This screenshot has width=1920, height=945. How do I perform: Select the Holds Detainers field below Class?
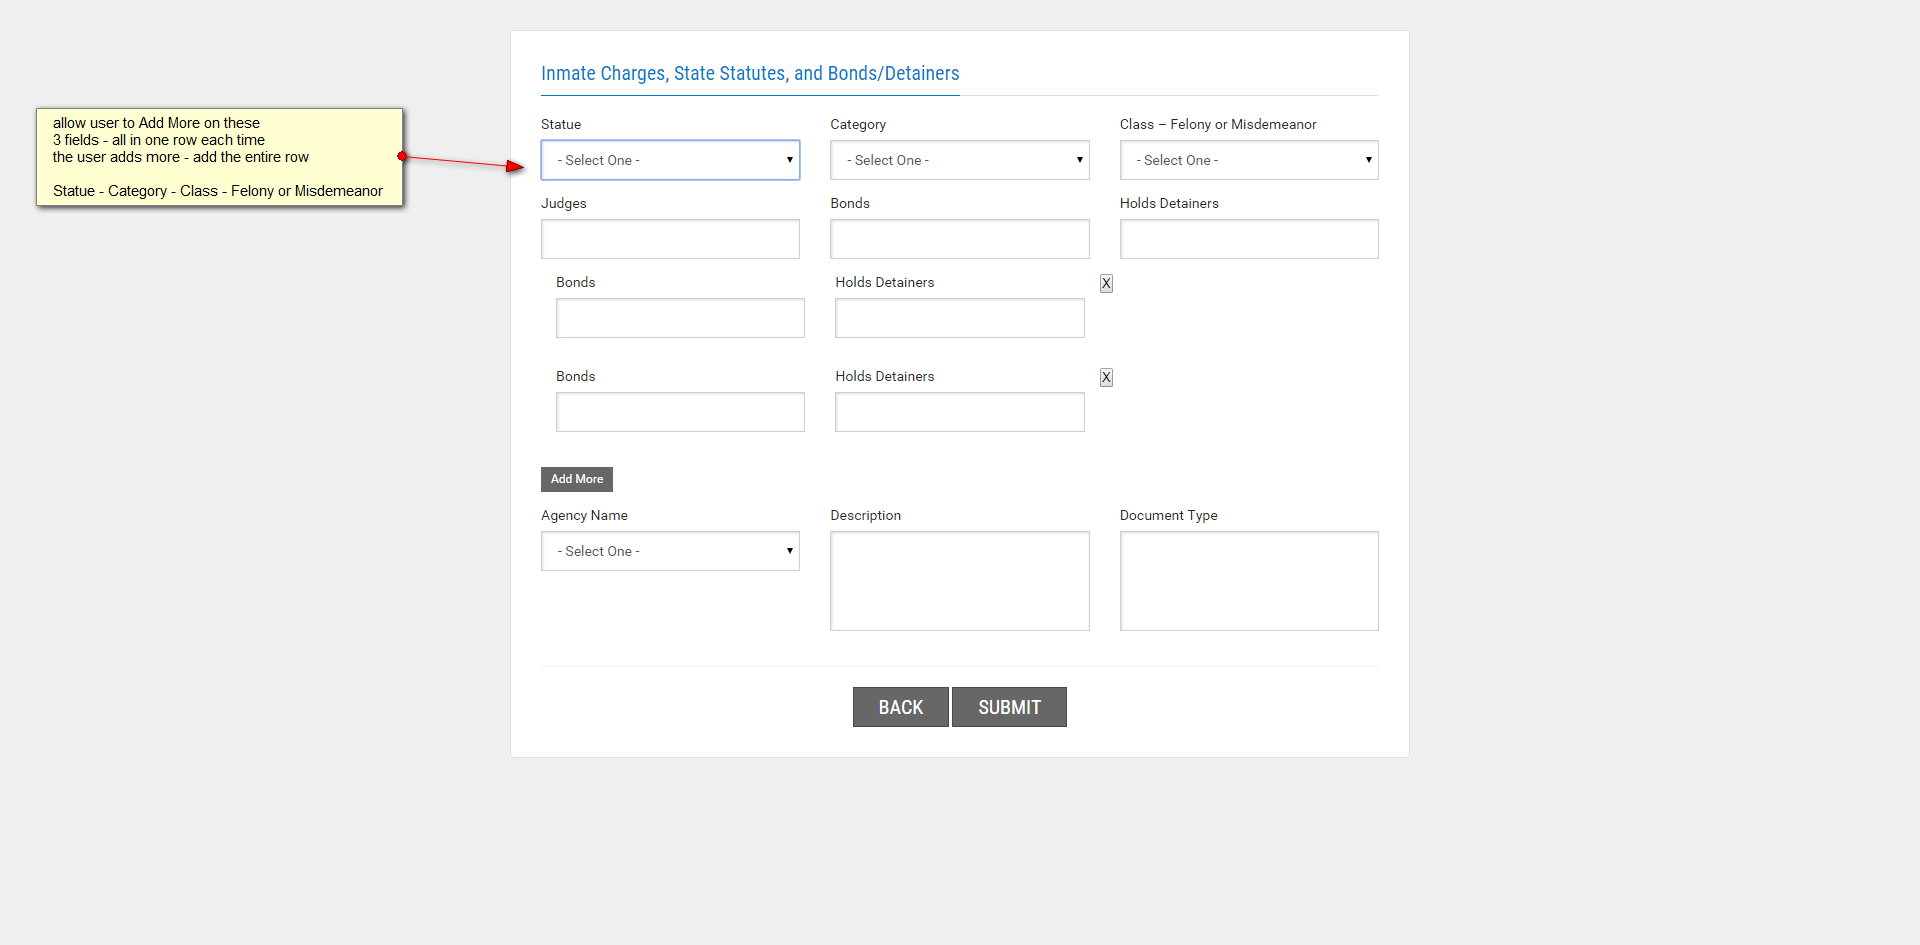coord(1248,239)
